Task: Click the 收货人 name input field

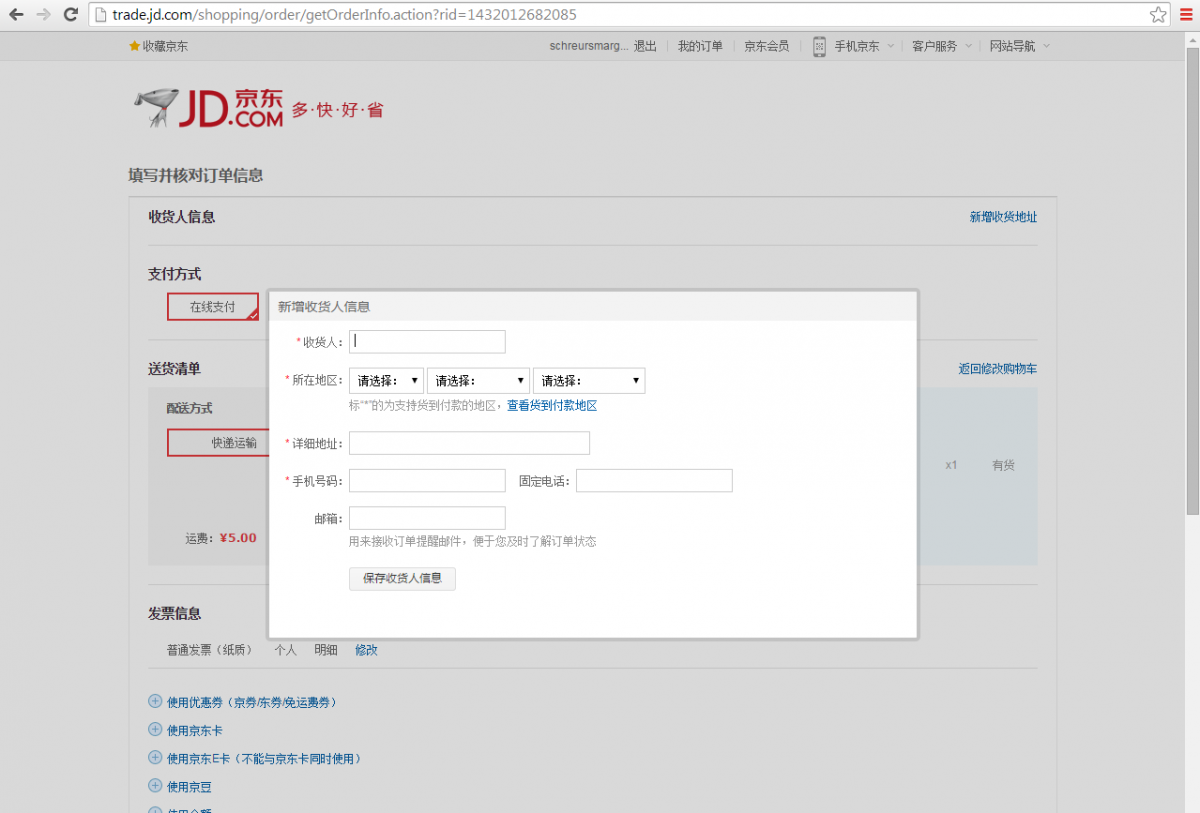Action: click(427, 341)
